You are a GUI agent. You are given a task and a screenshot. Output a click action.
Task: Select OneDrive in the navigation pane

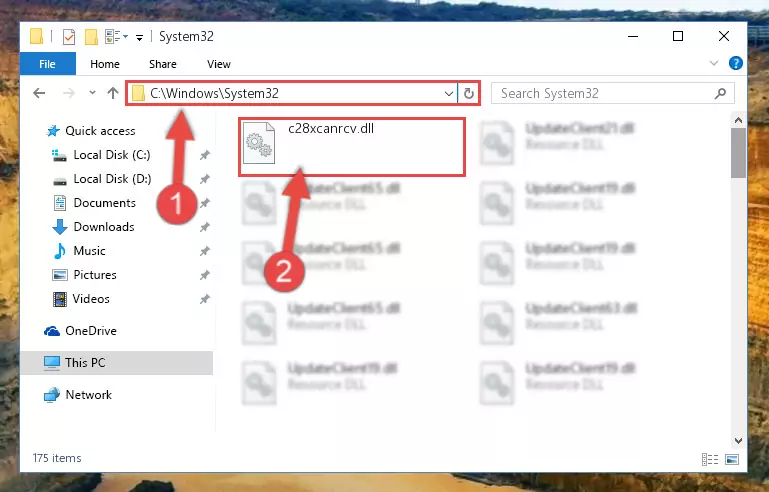(91, 331)
